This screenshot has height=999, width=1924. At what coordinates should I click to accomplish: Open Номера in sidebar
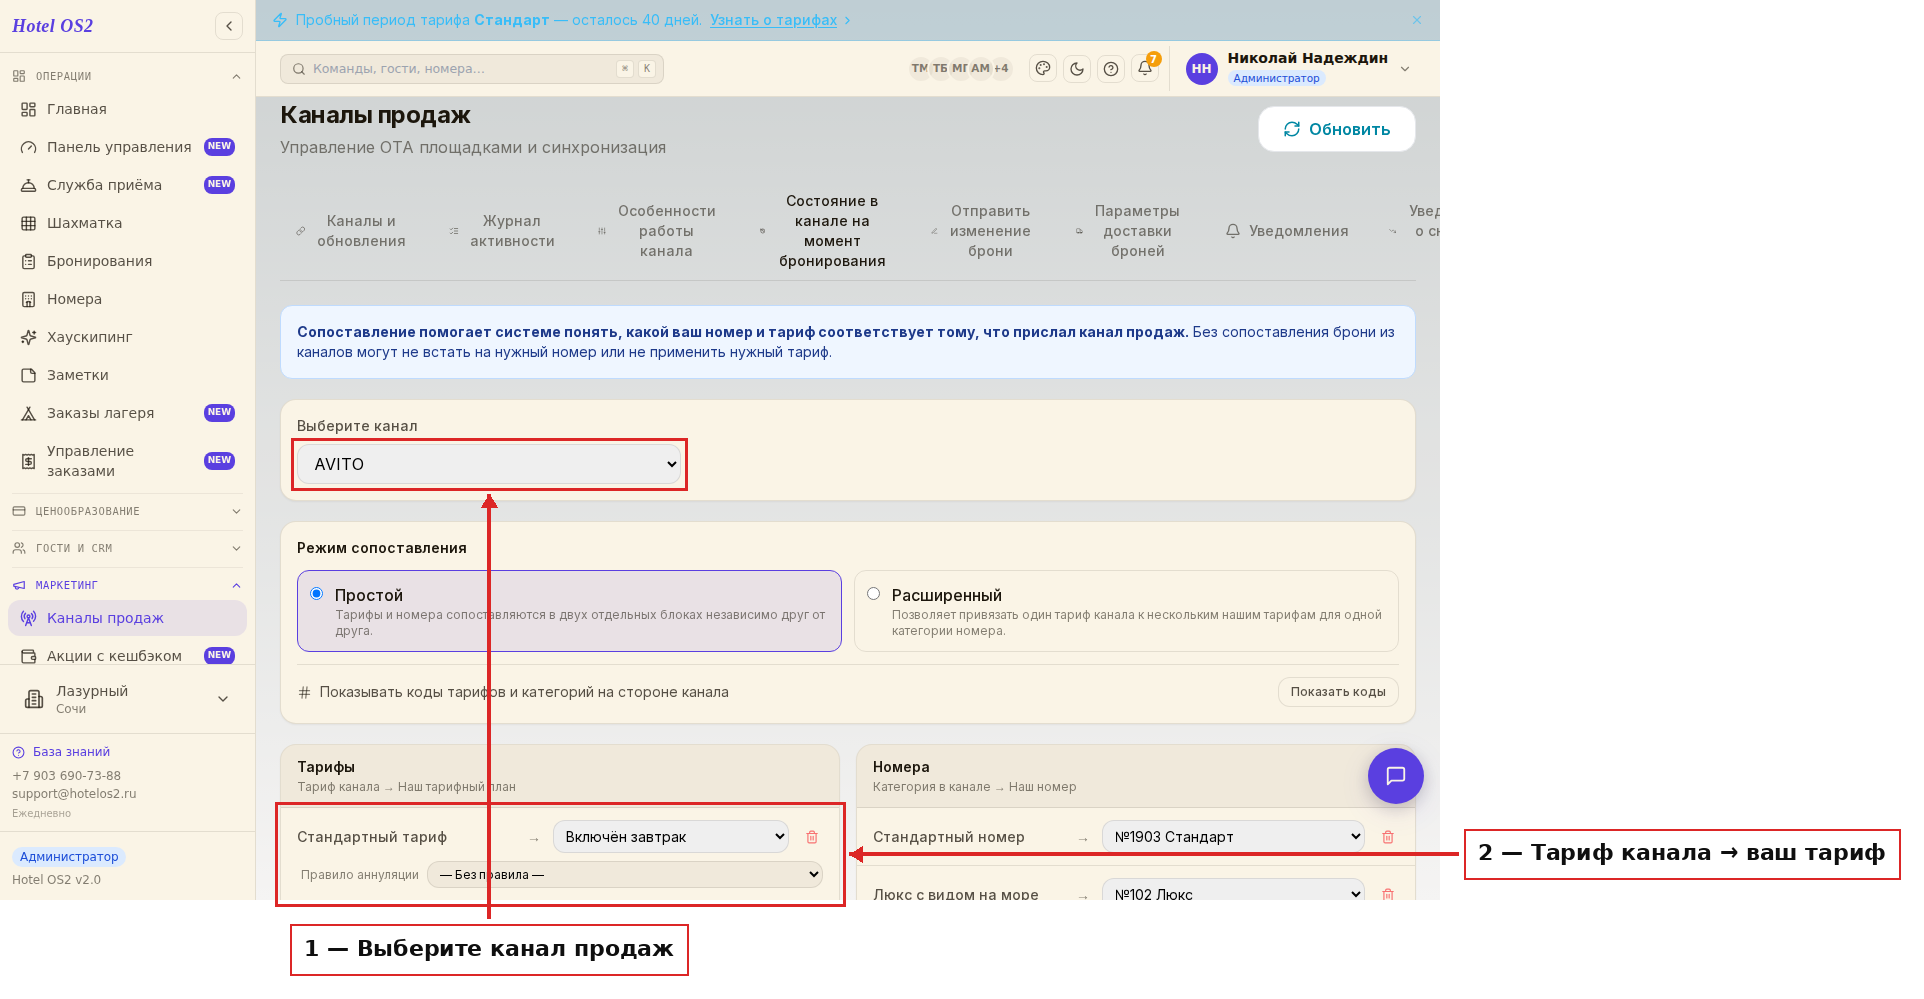(128, 299)
